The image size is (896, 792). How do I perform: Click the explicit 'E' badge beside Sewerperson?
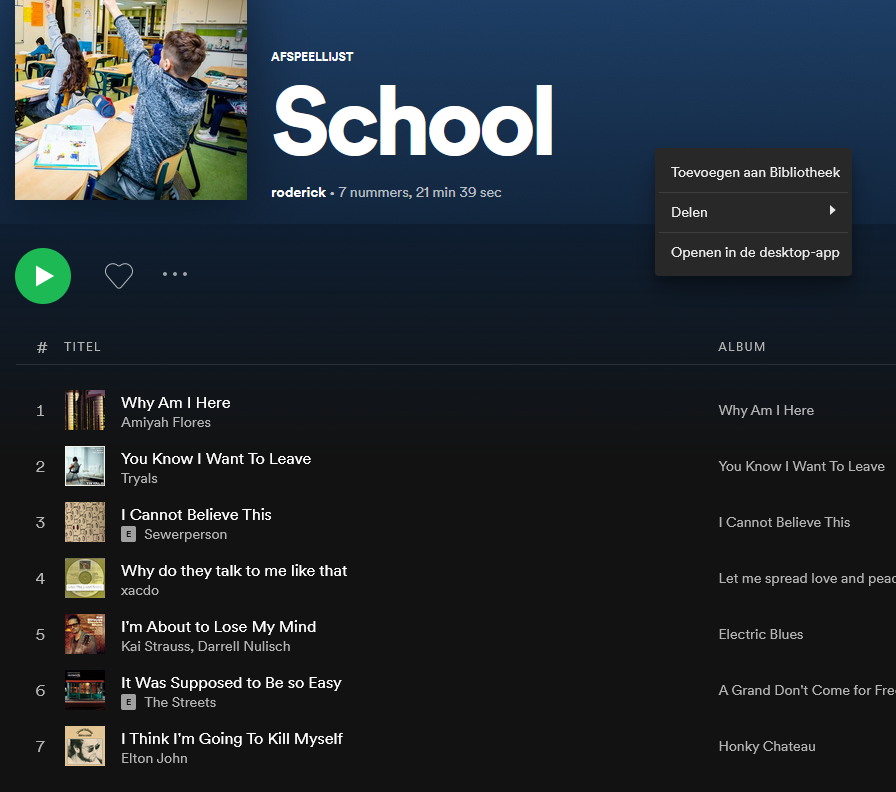[129, 534]
